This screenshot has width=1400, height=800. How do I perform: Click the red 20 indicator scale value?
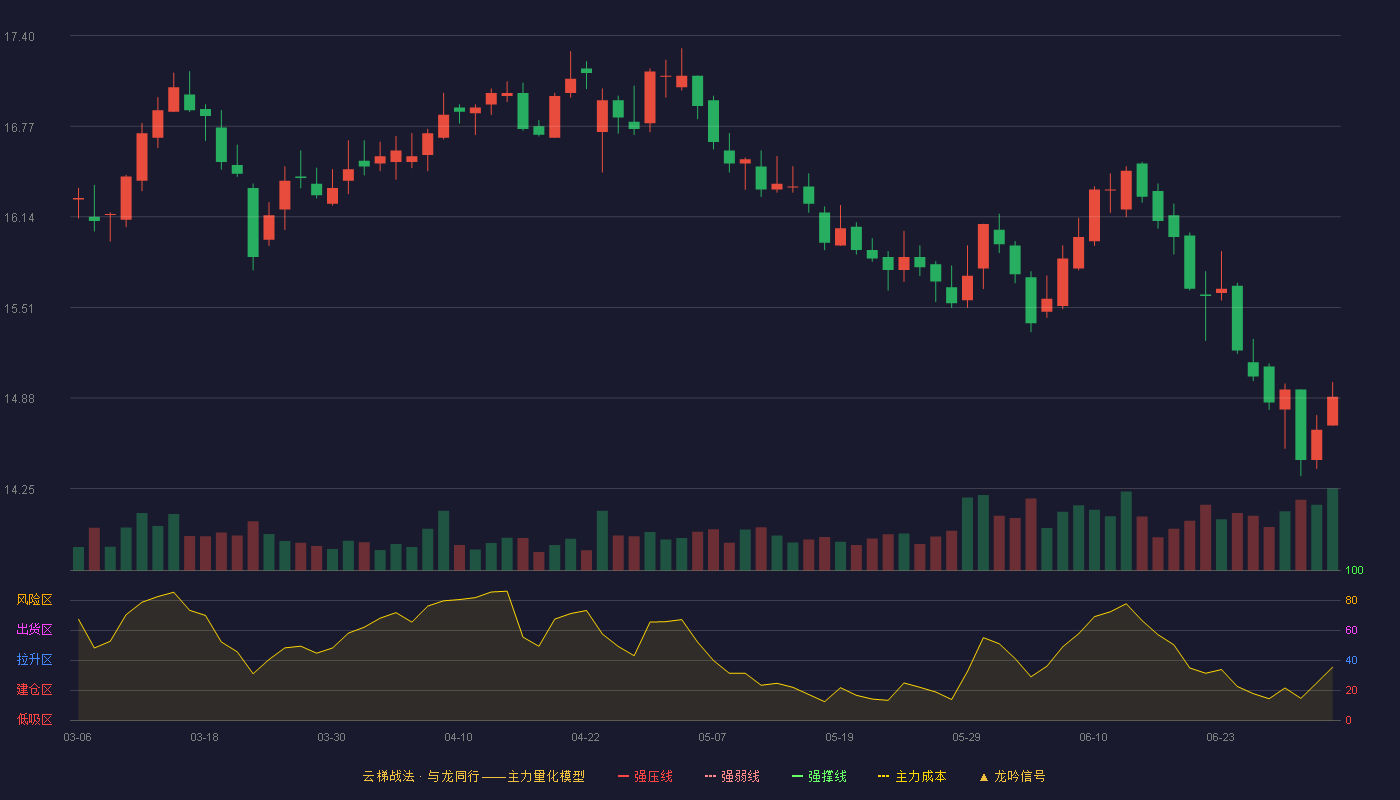tap(1351, 690)
